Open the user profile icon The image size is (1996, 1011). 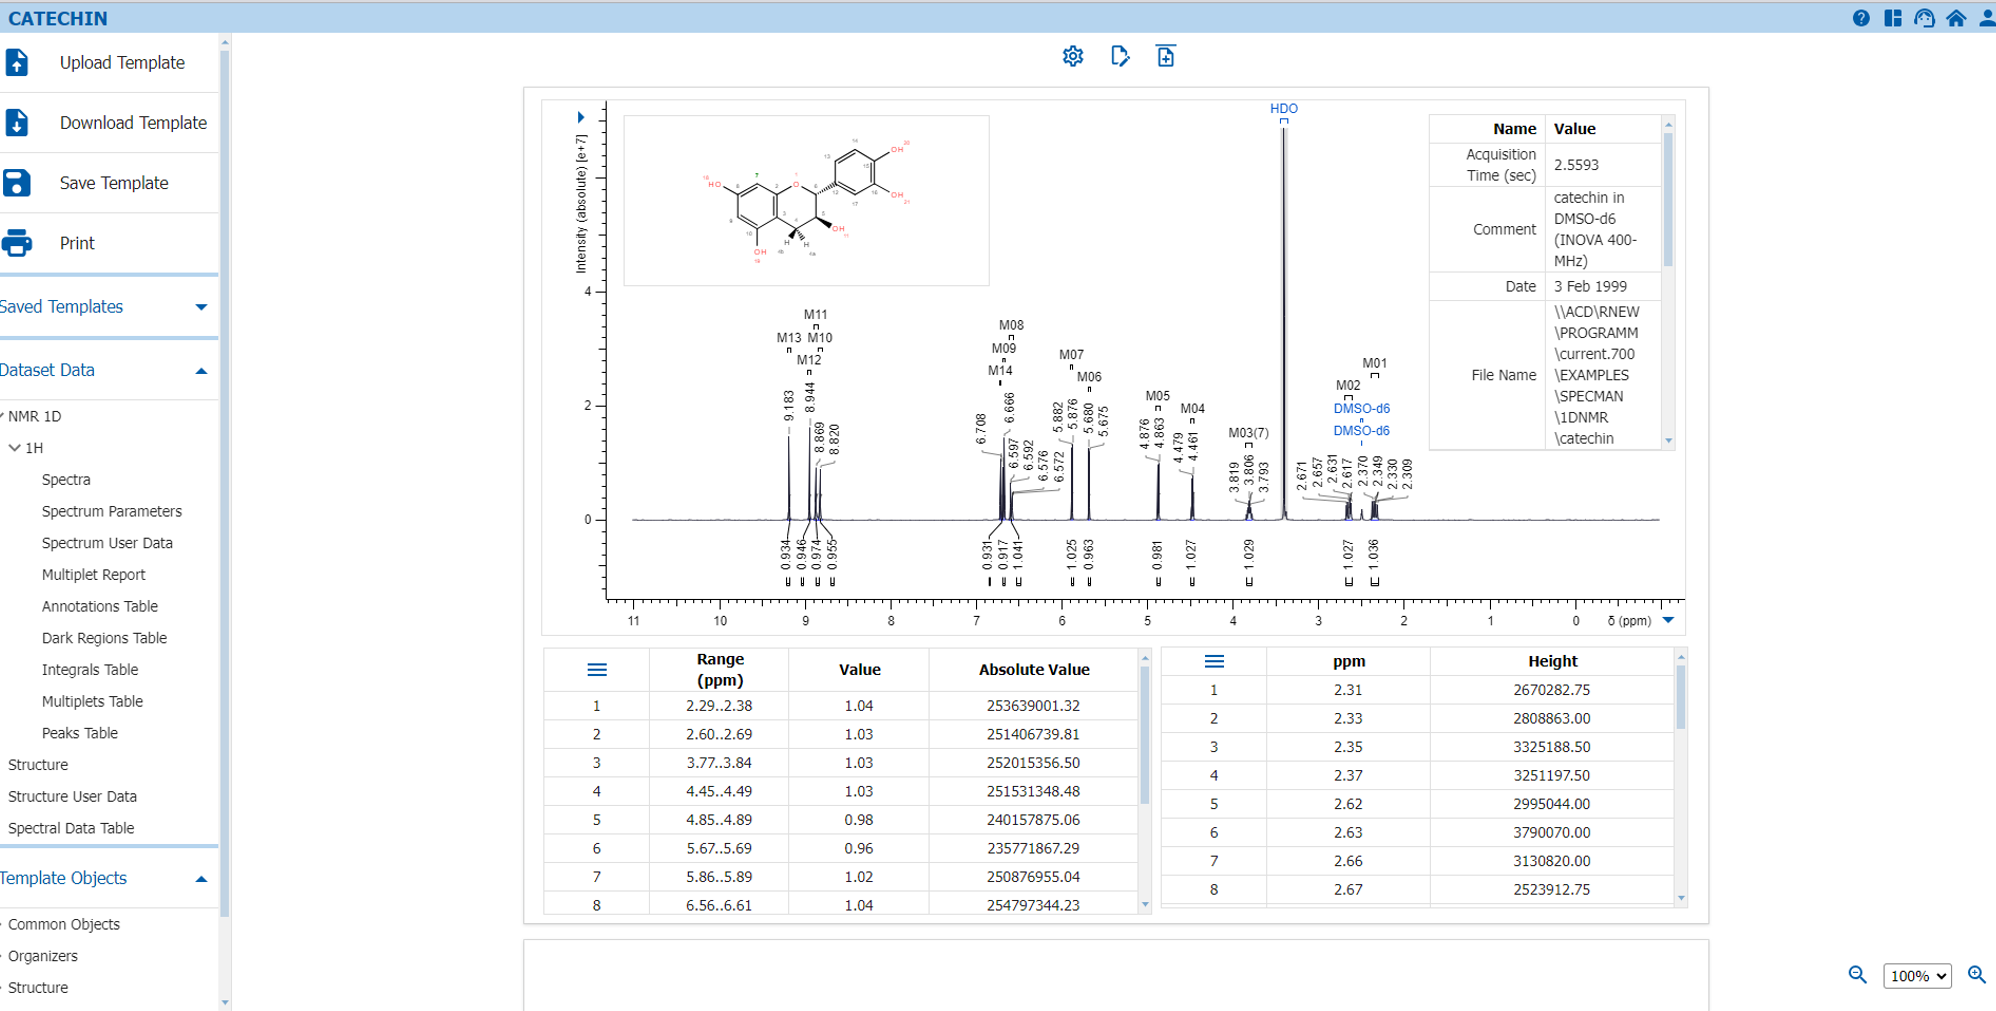pyautogui.click(x=1986, y=18)
